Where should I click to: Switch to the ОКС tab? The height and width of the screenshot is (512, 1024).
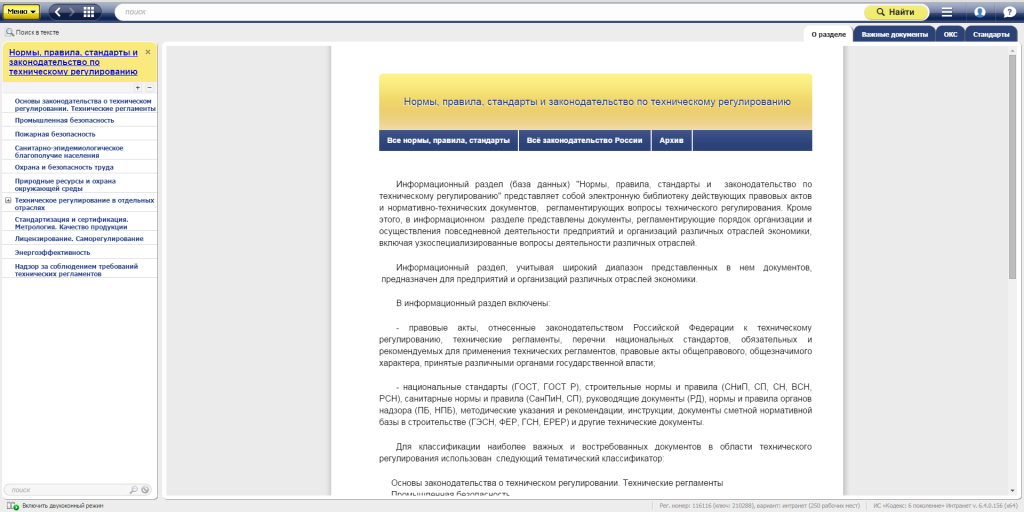(950, 34)
